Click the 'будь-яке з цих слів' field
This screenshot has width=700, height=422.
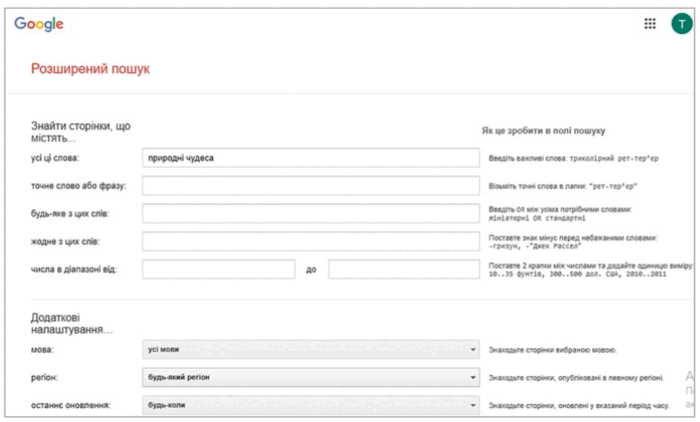click(311, 213)
